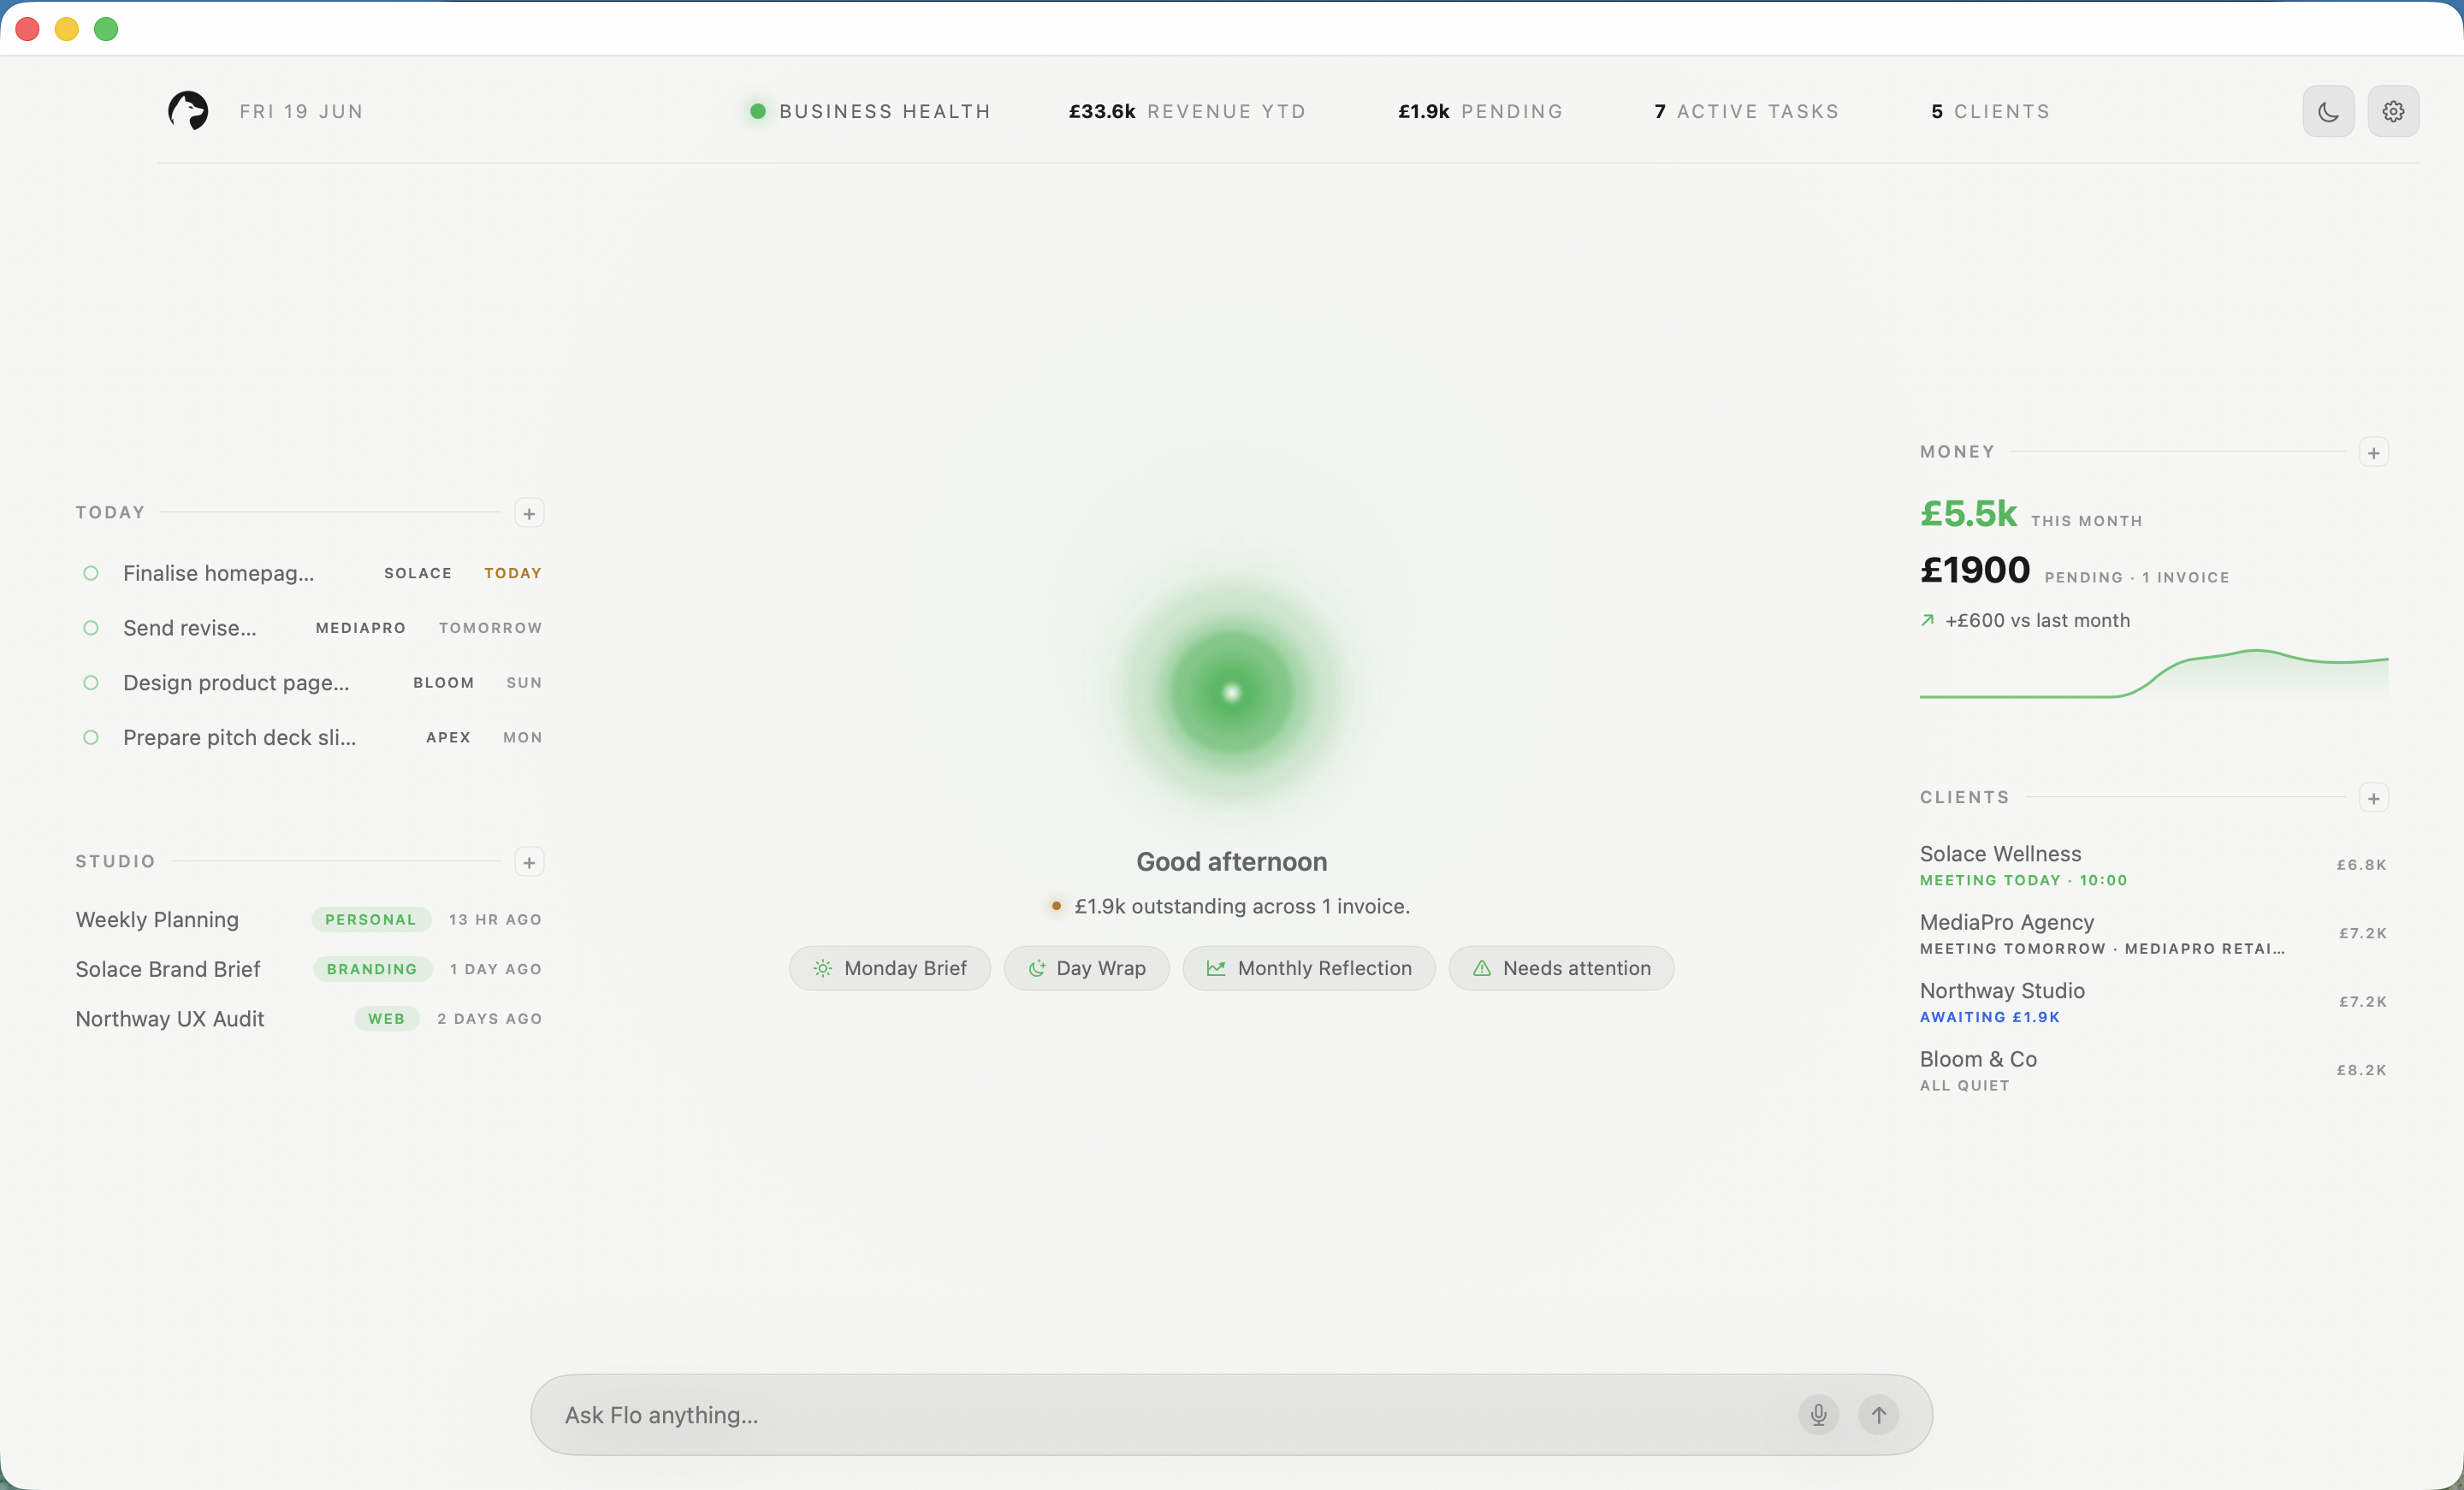
Task: Complete the Finalise homepag... task circle
Action: pos(90,573)
